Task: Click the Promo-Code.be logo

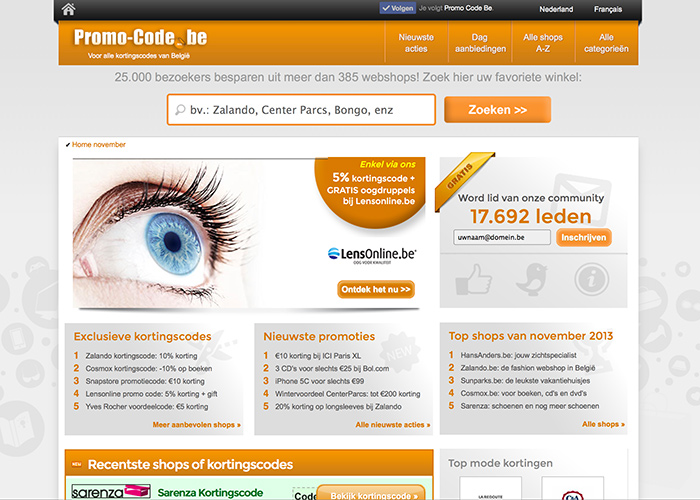Action: click(140, 38)
